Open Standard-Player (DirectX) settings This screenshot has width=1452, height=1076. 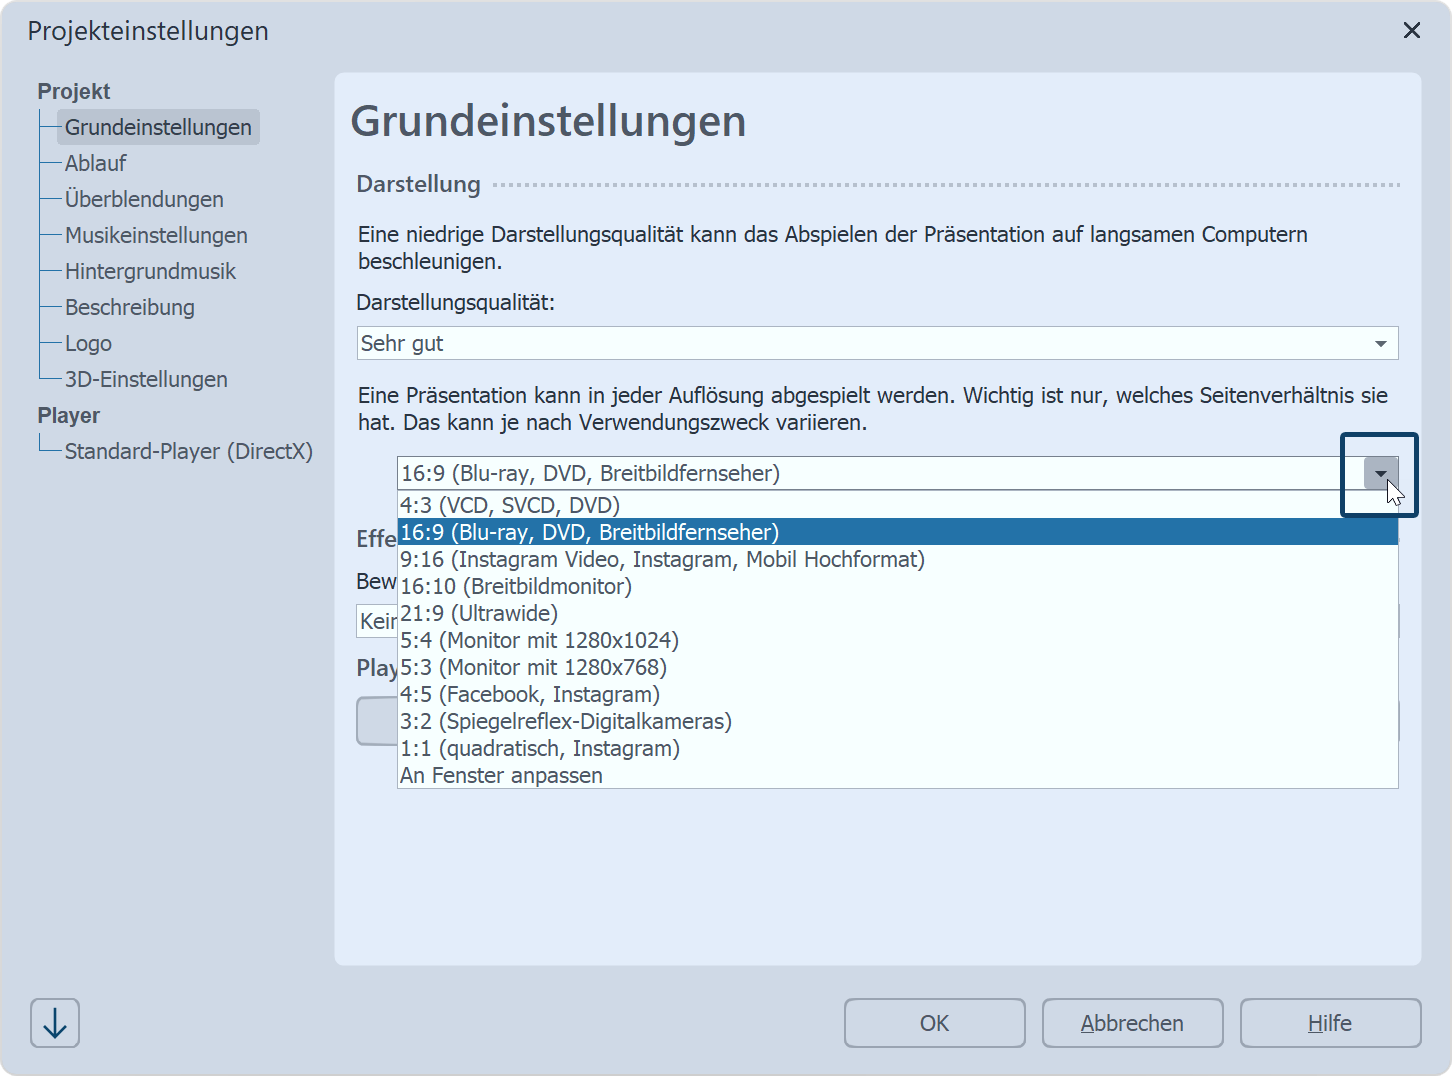click(188, 451)
